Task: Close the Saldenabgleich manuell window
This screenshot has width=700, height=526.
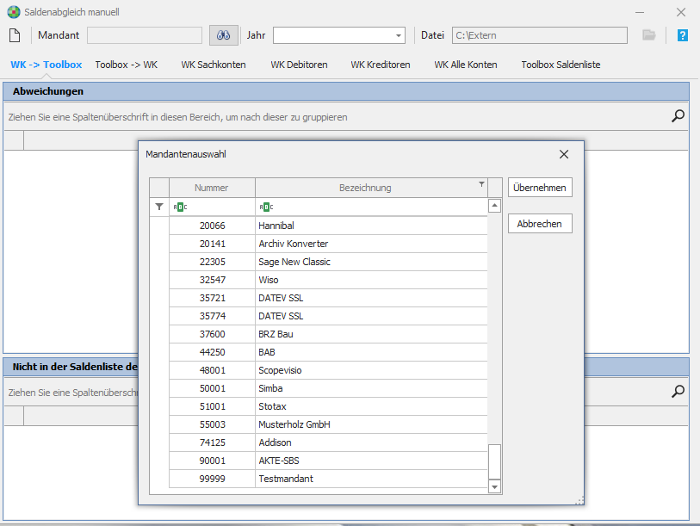Action: (x=681, y=13)
